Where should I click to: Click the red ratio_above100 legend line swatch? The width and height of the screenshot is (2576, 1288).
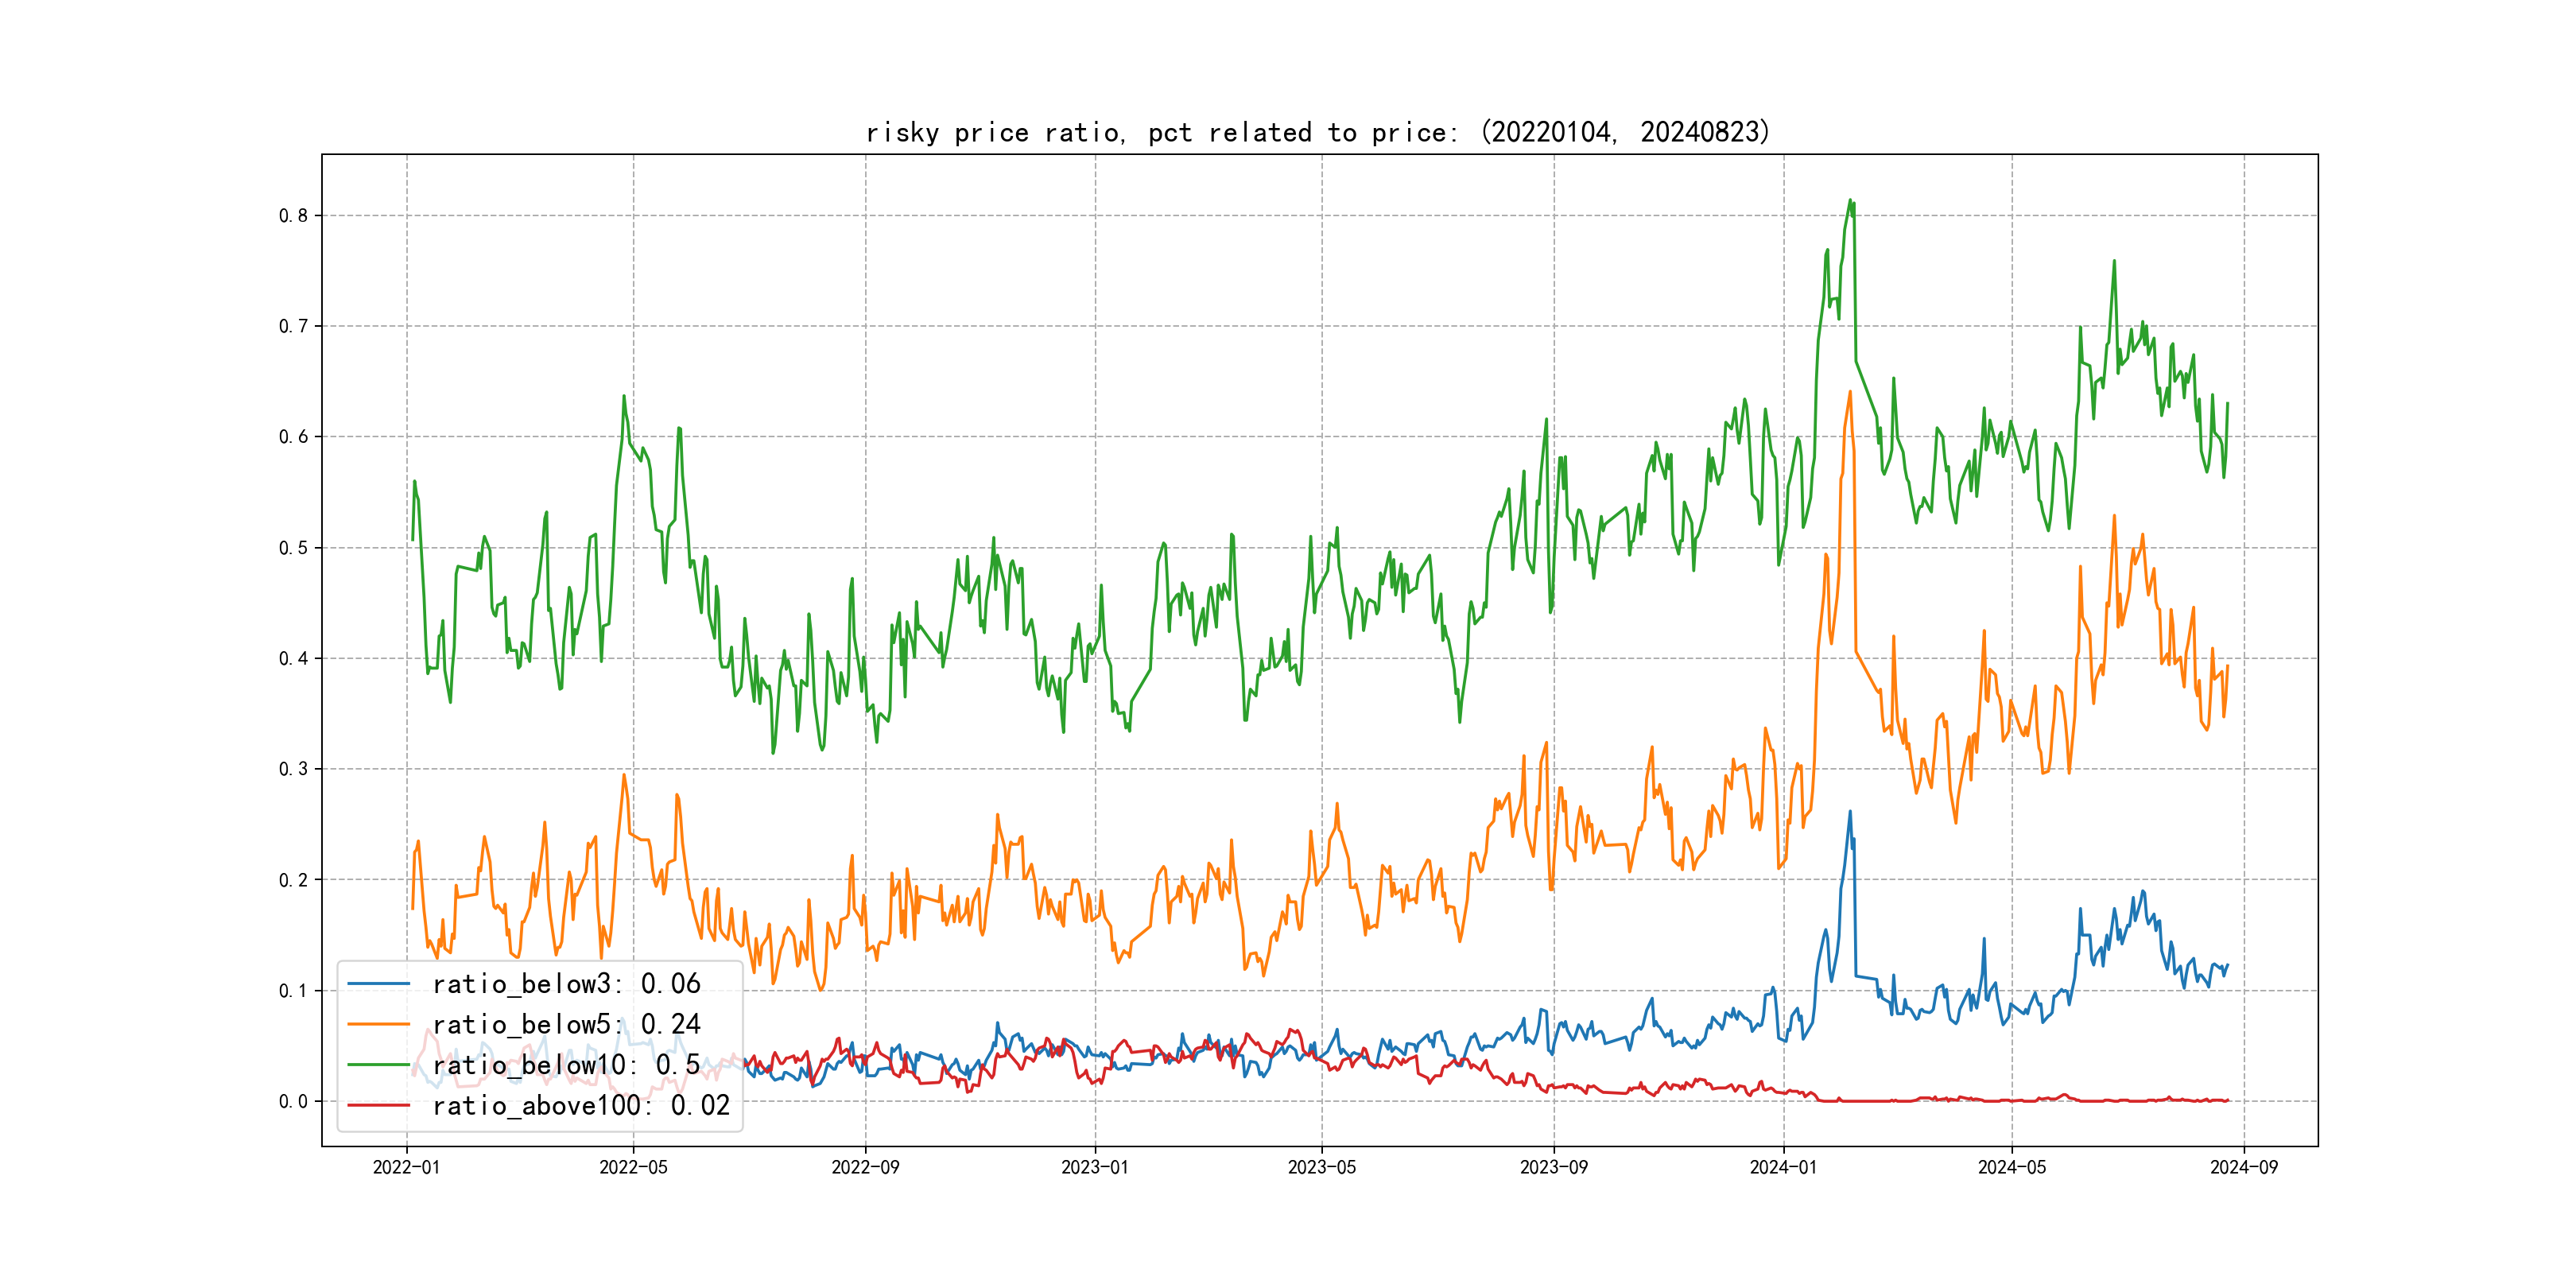coord(378,1105)
